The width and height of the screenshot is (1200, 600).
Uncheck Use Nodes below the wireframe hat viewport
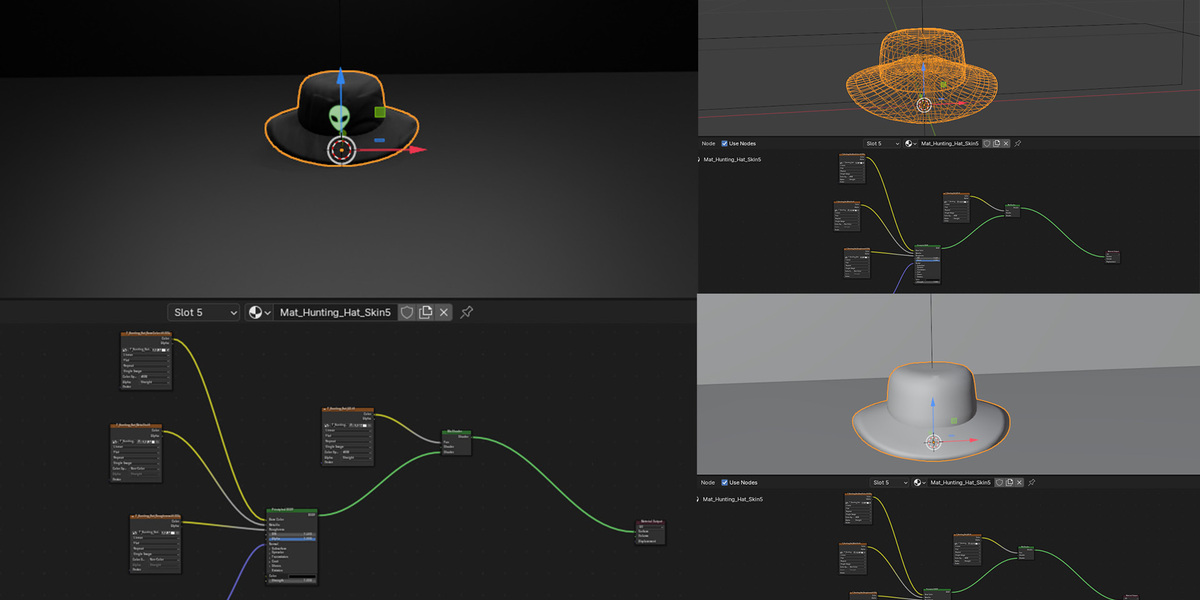725,144
